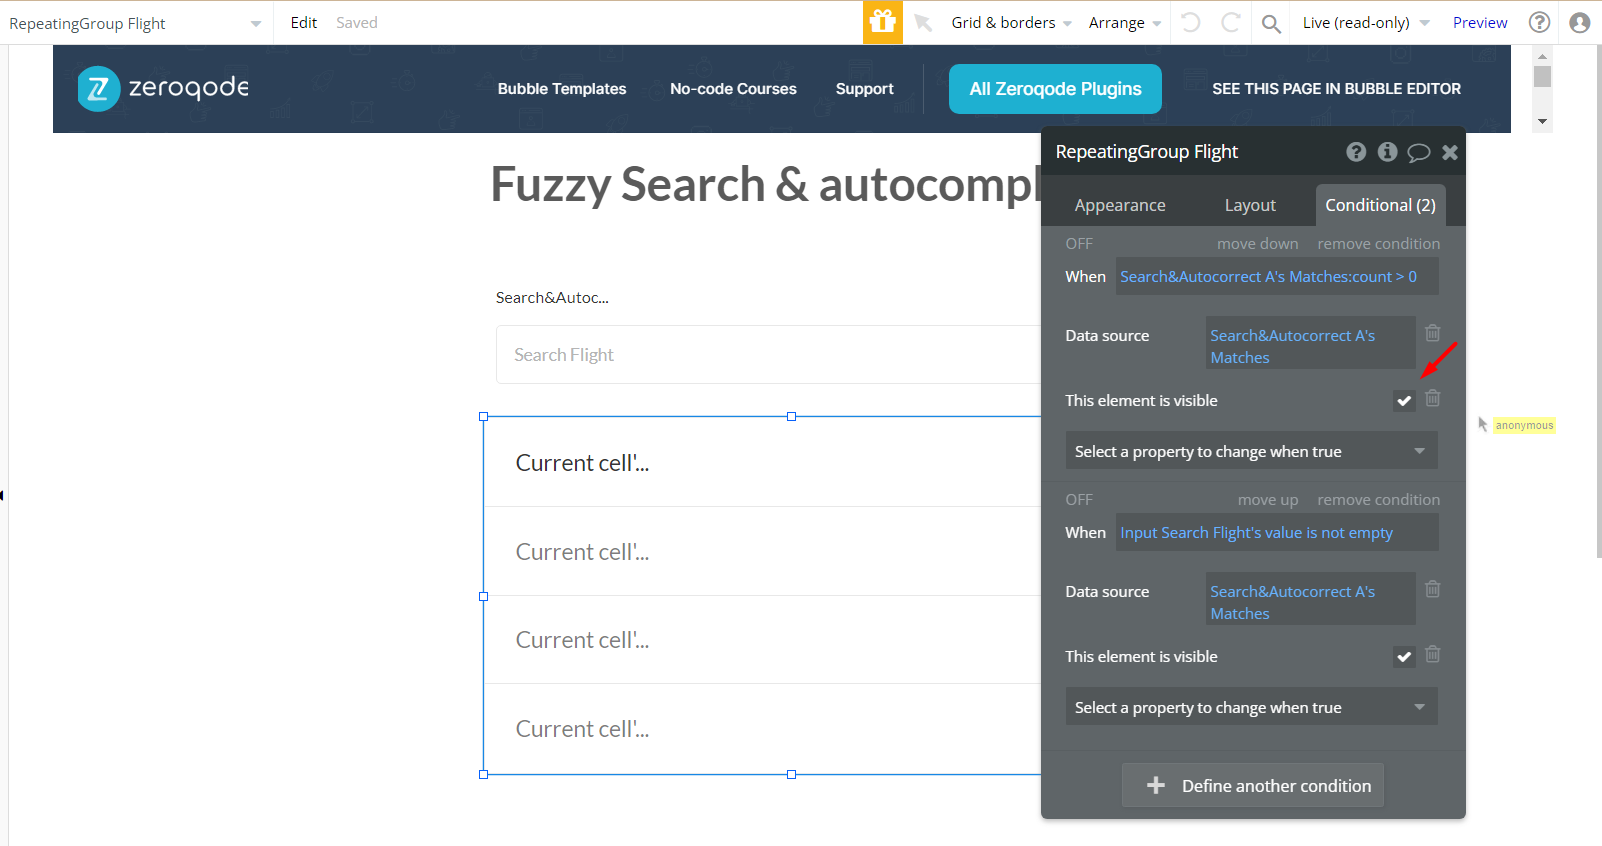Click the Search Flight input field
The height and width of the screenshot is (846, 1602).
click(768, 355)
